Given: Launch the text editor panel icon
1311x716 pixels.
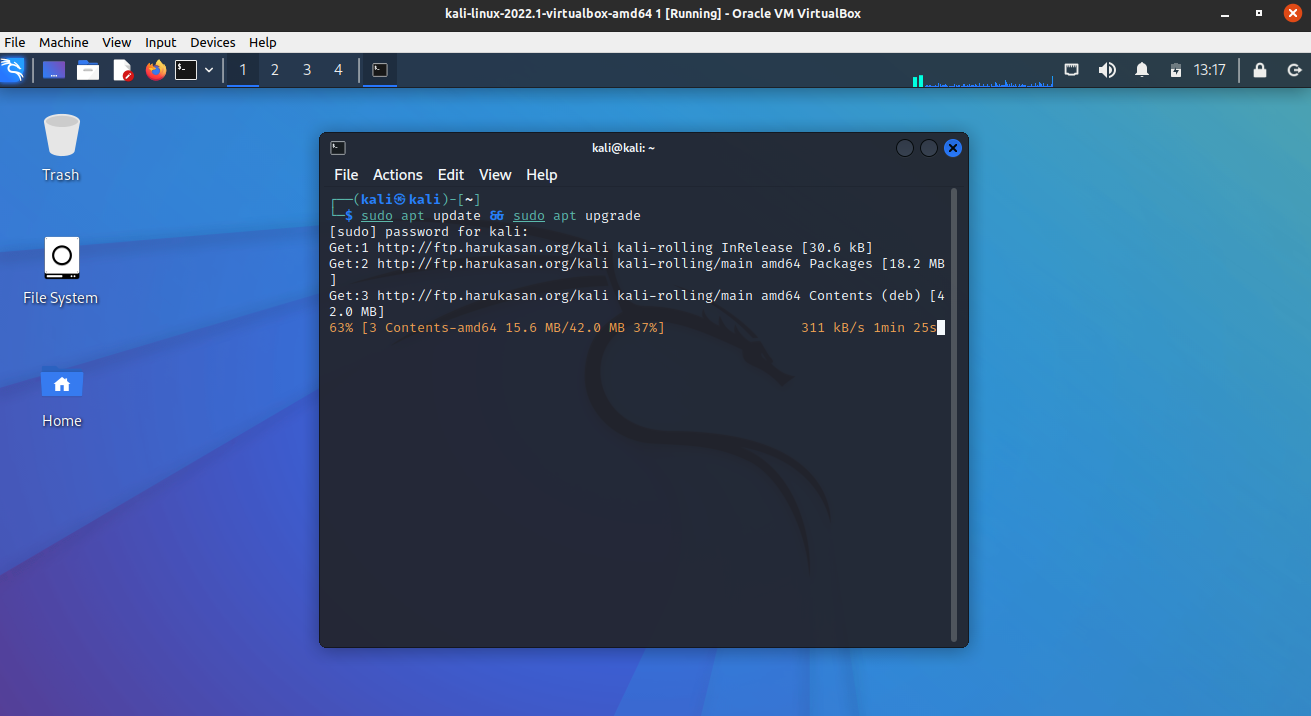Looking at the screenshot, I should coord(122,70).
